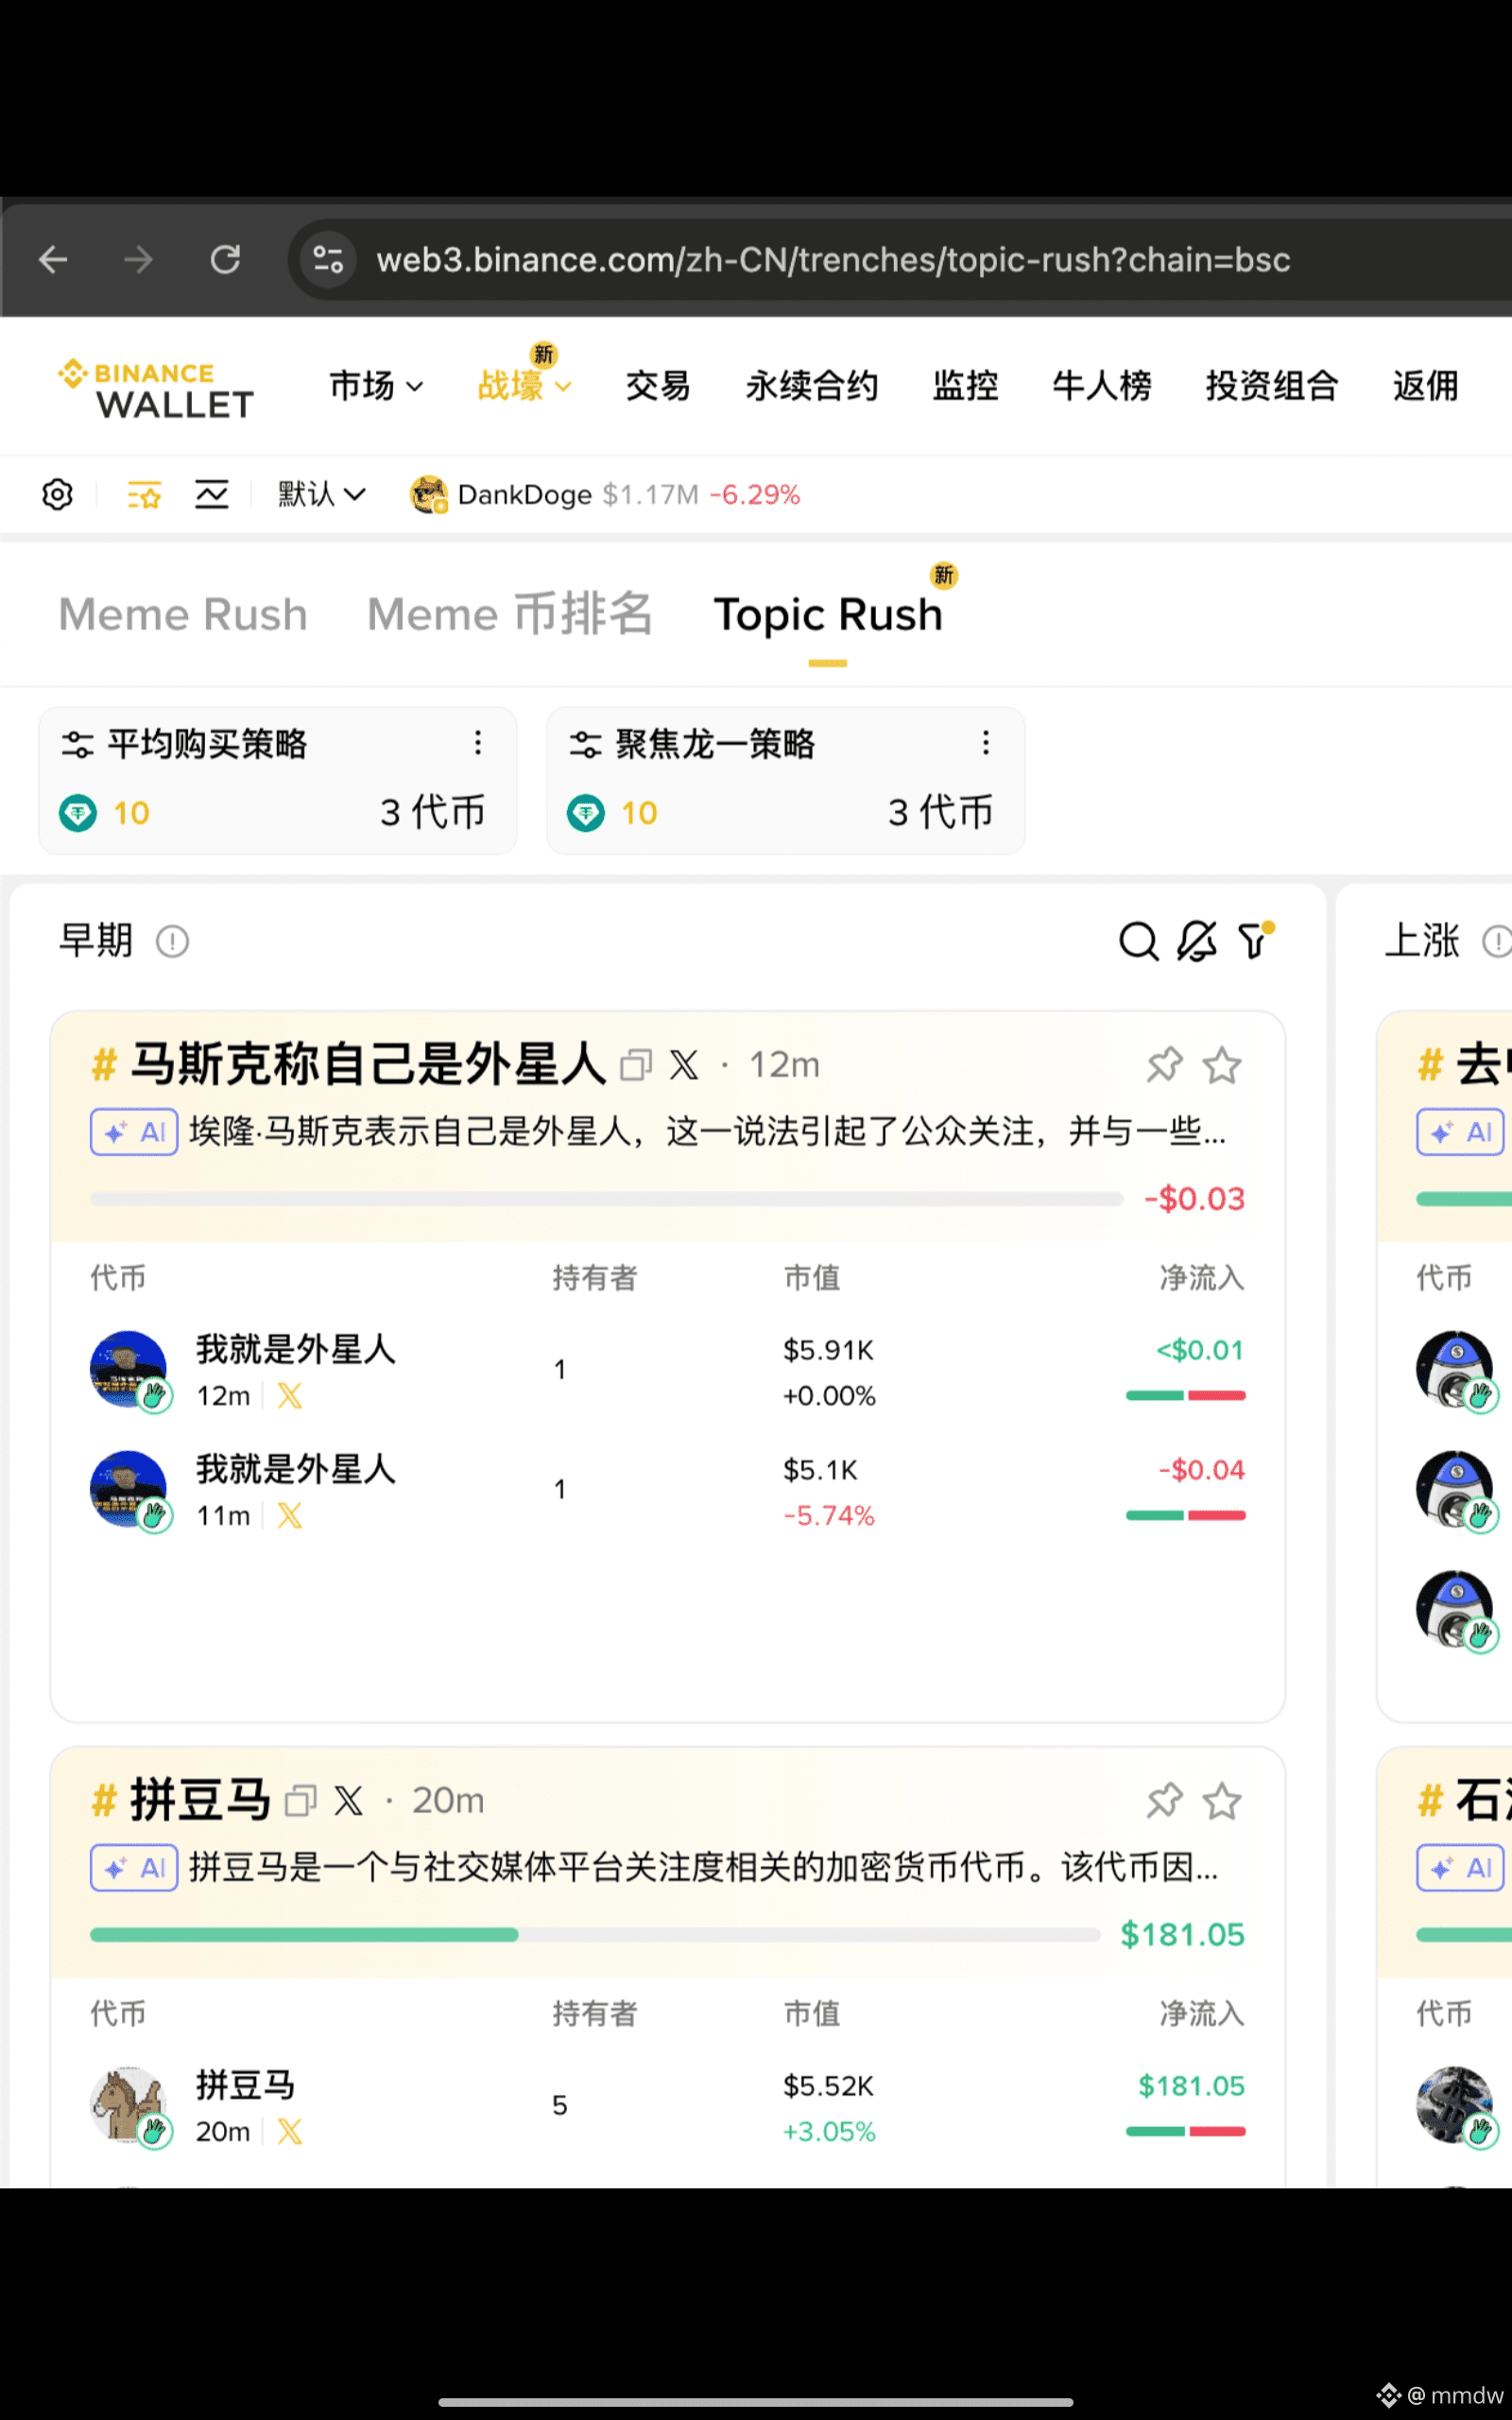Open X link of the 11m 我就是外星人 token
The width and height of the screenshot is (1512, 2420).
pyautogui.click(x=290, y=1515)
